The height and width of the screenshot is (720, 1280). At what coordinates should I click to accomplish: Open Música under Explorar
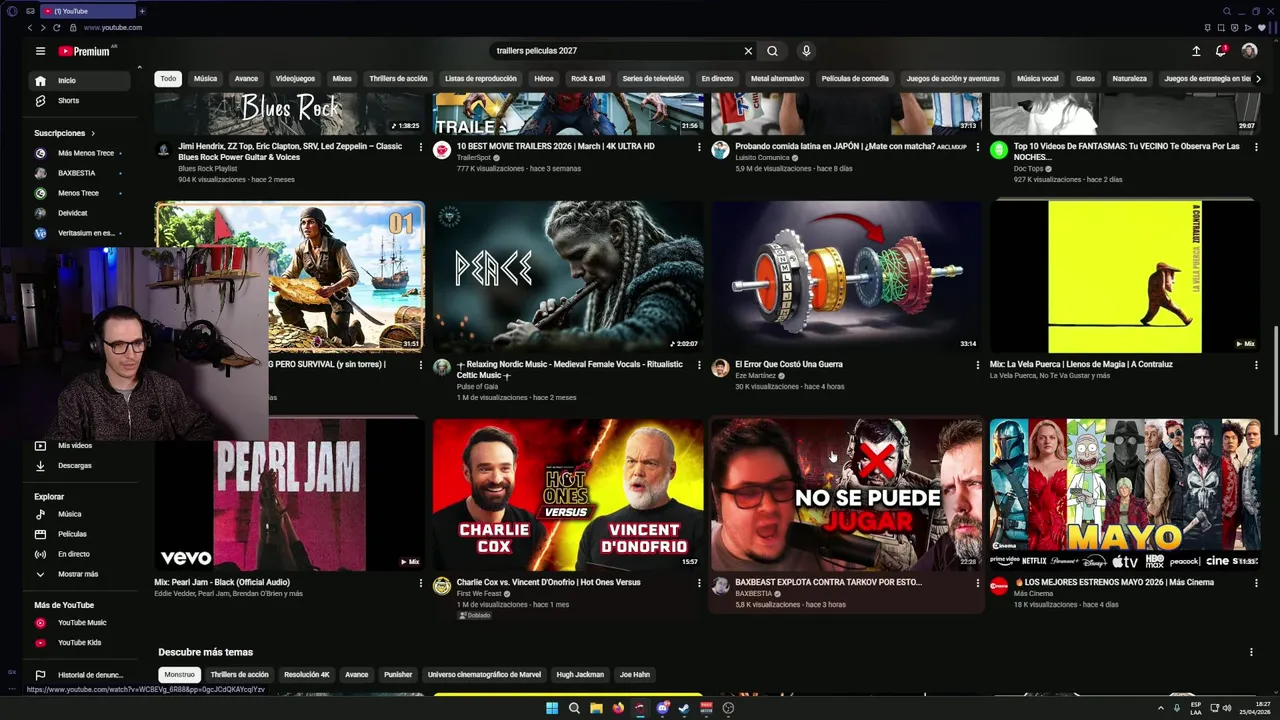click(81, 514)
